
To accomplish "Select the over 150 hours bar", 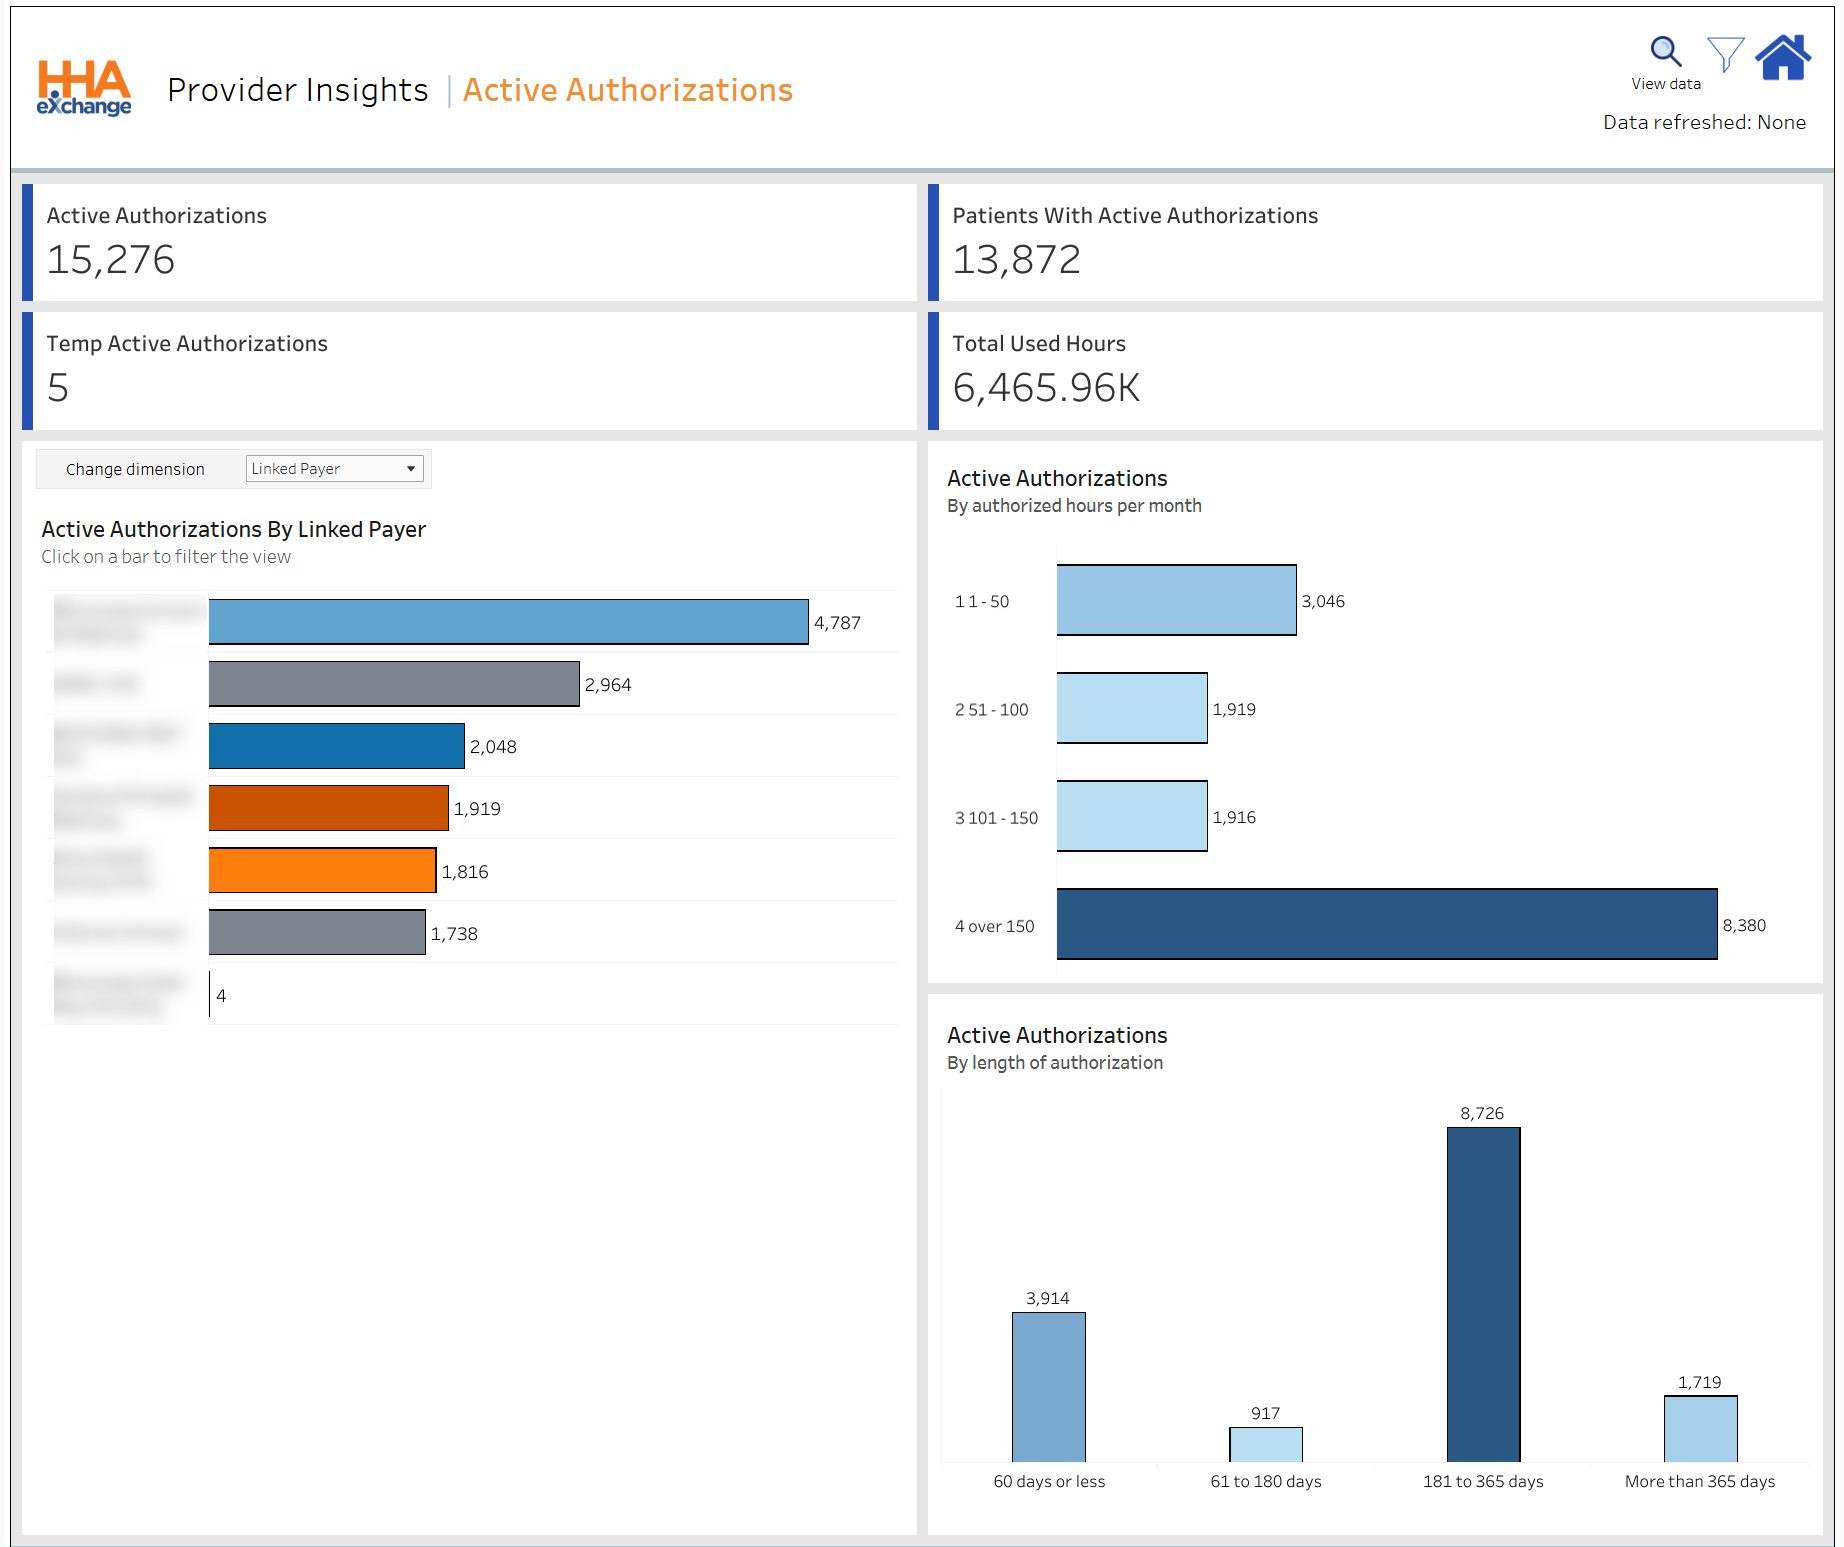I will click(x=1386, y=924).
